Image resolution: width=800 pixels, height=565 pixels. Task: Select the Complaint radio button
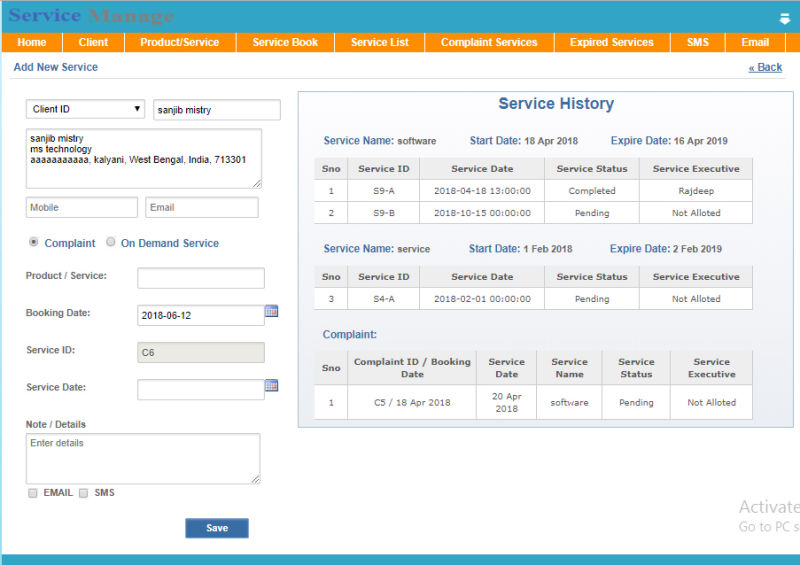pyautogui.click(x=34, y=242)
